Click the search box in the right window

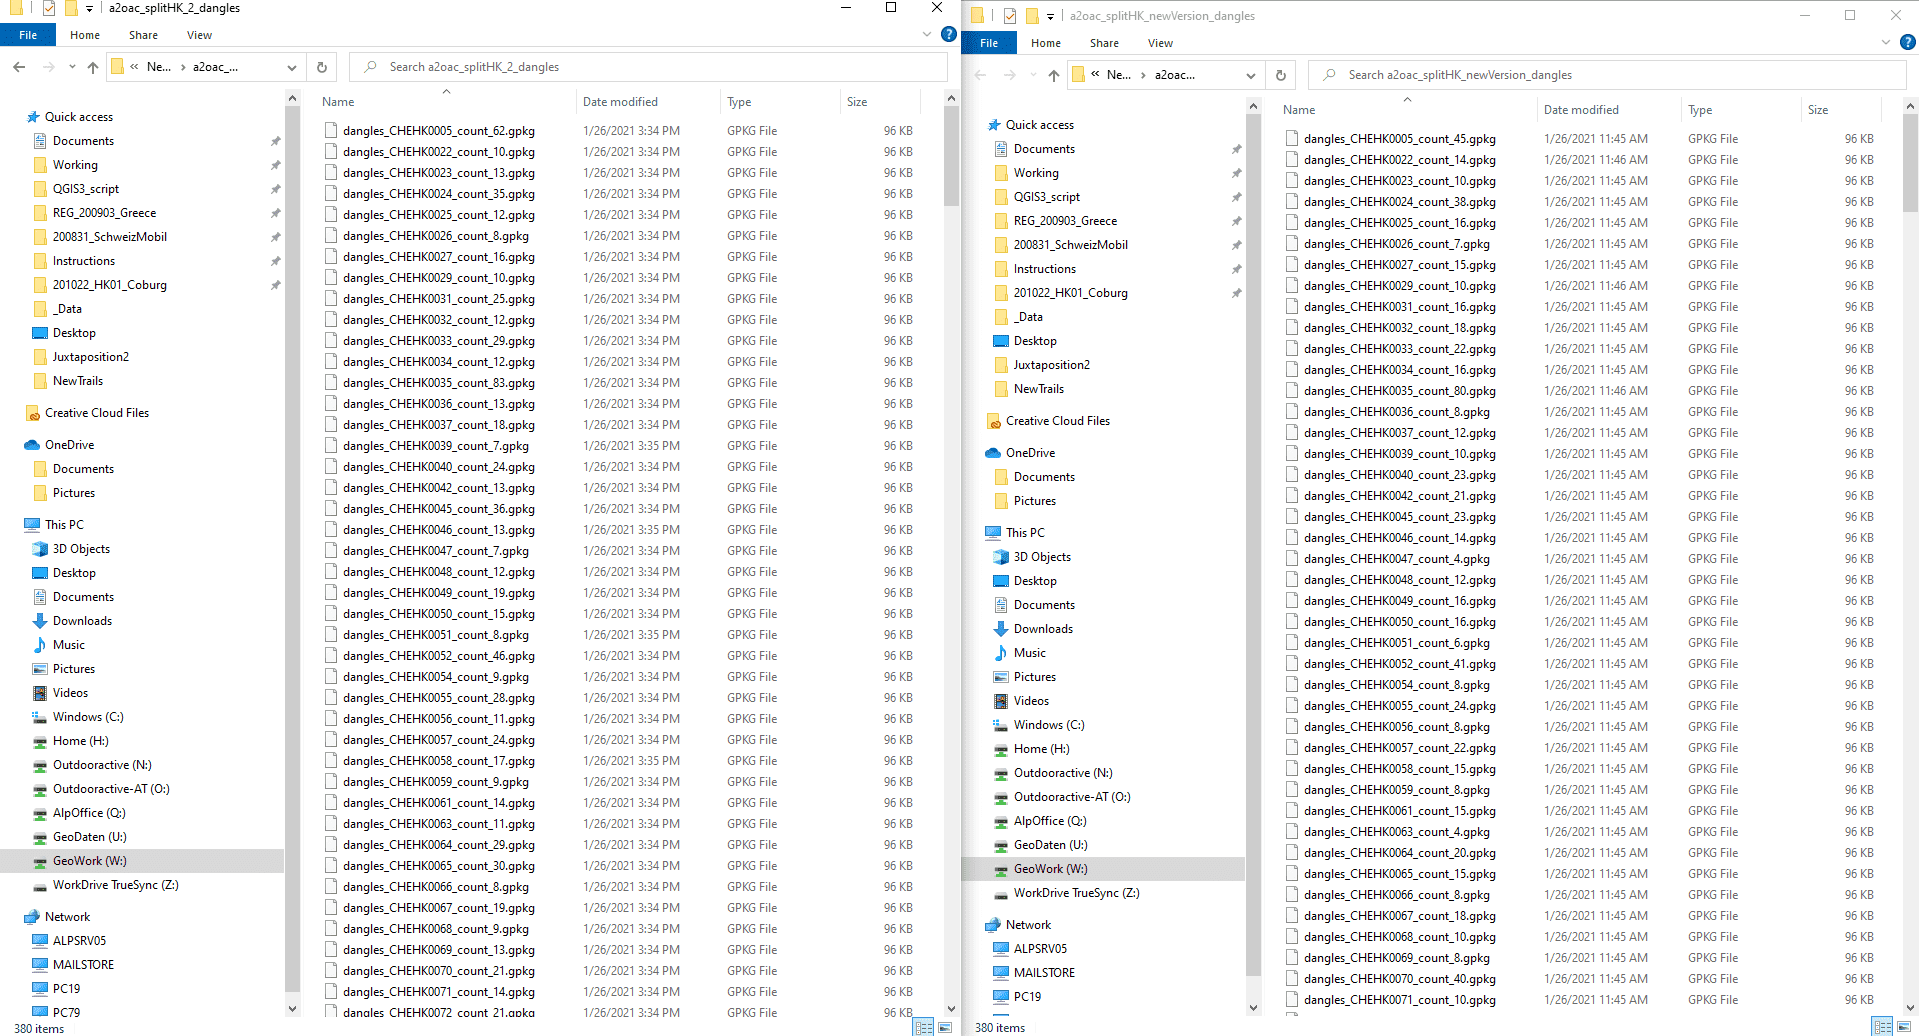coord(1607,75)
